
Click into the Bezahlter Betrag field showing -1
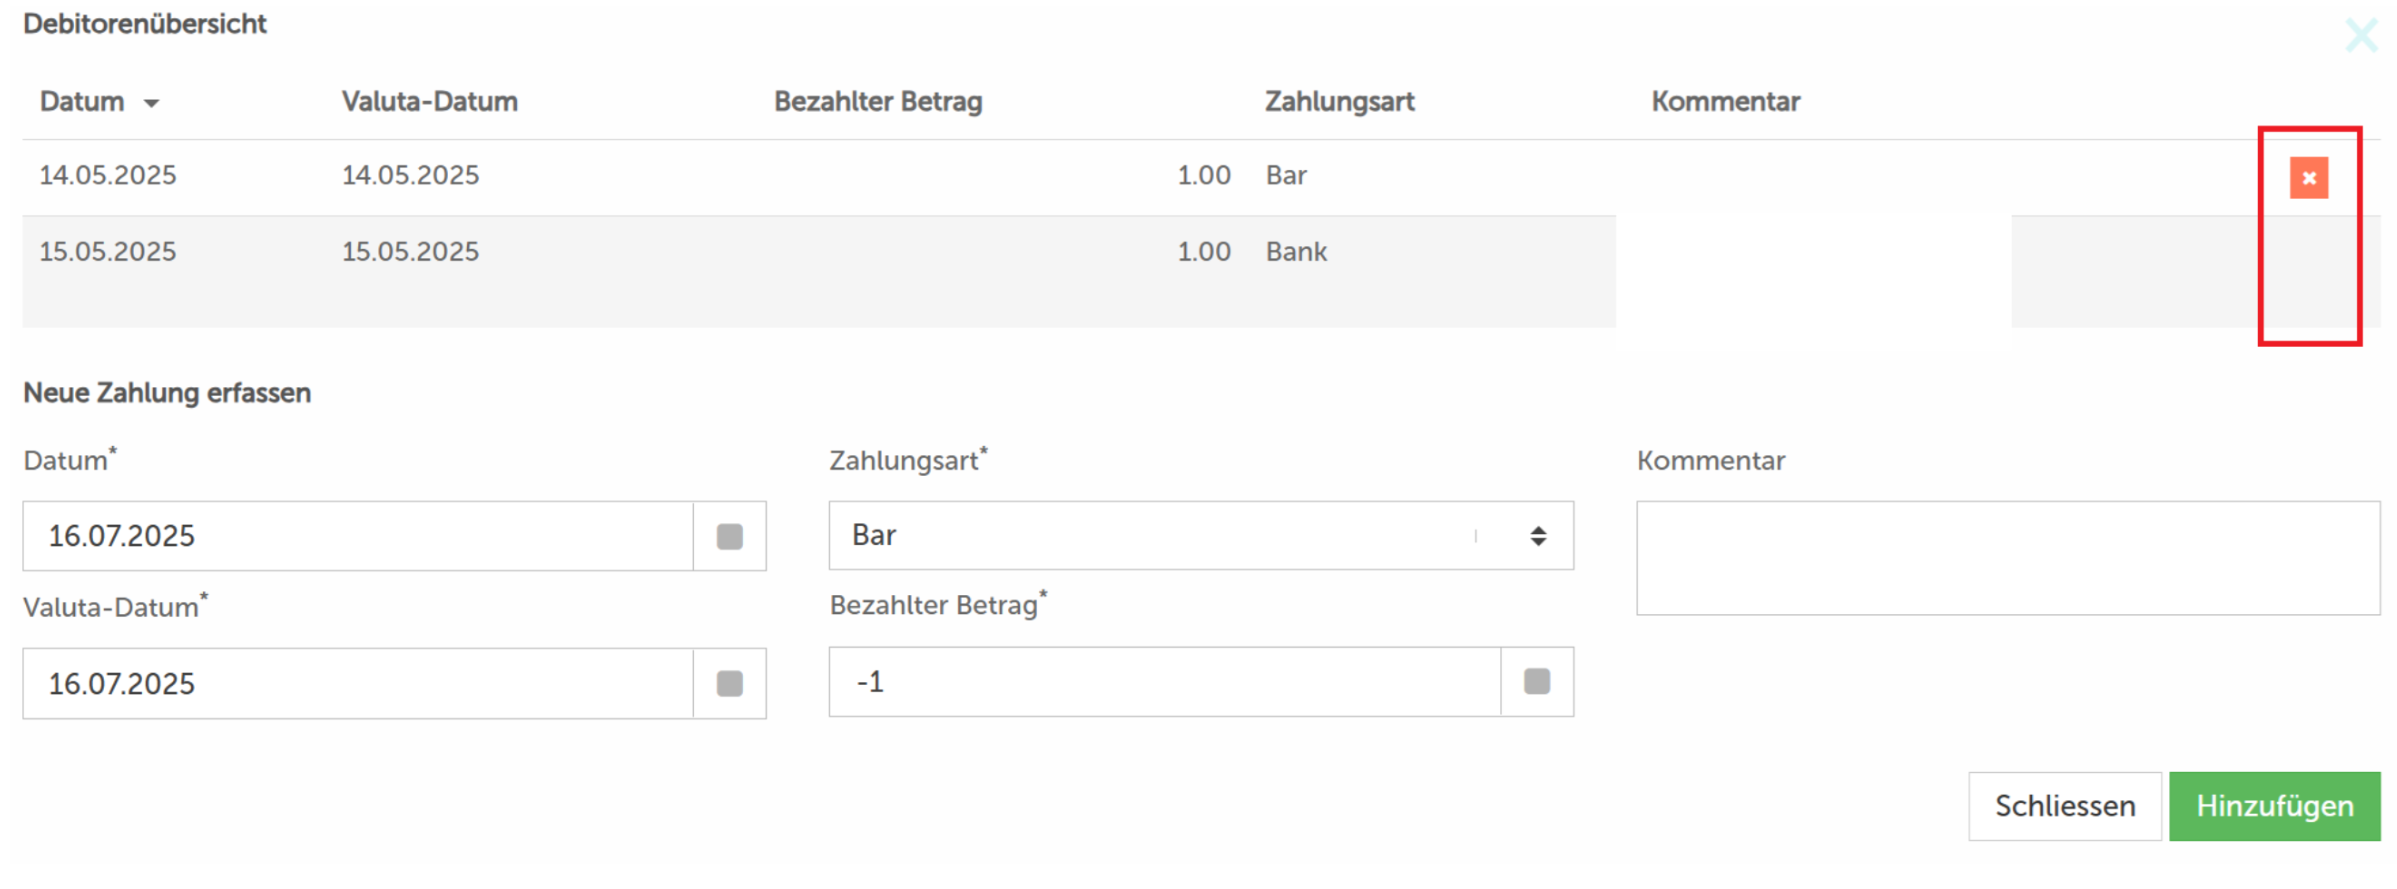click(1165, 681)
